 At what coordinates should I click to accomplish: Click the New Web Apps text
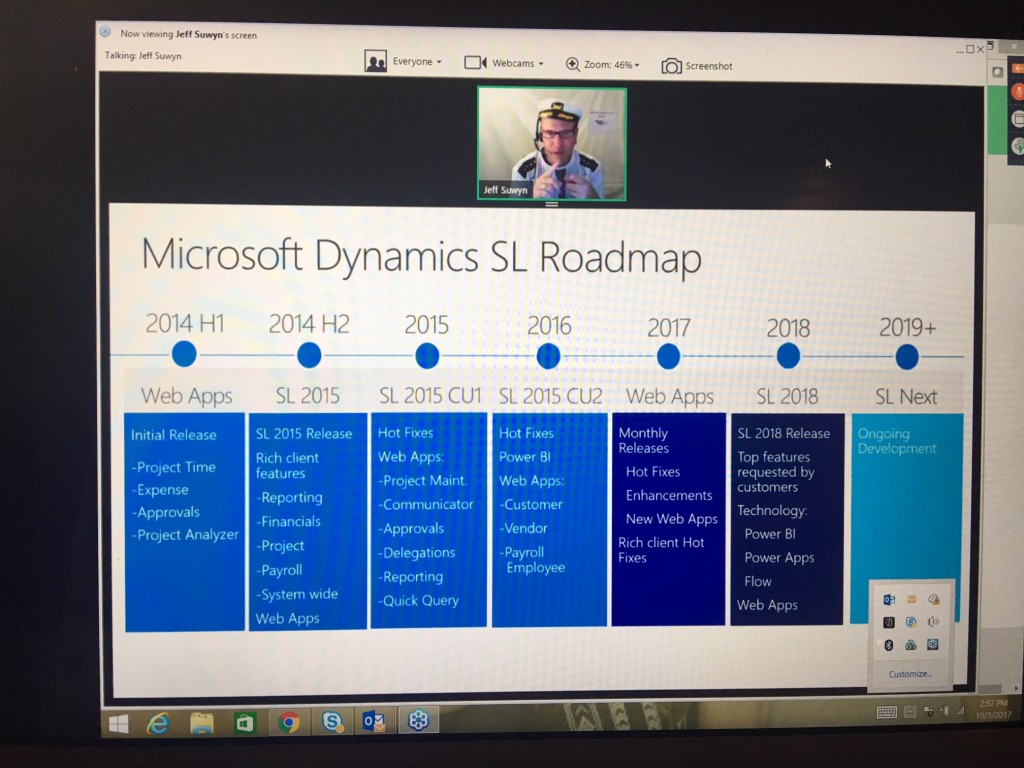pyautogui.click(x=671, y=519)
